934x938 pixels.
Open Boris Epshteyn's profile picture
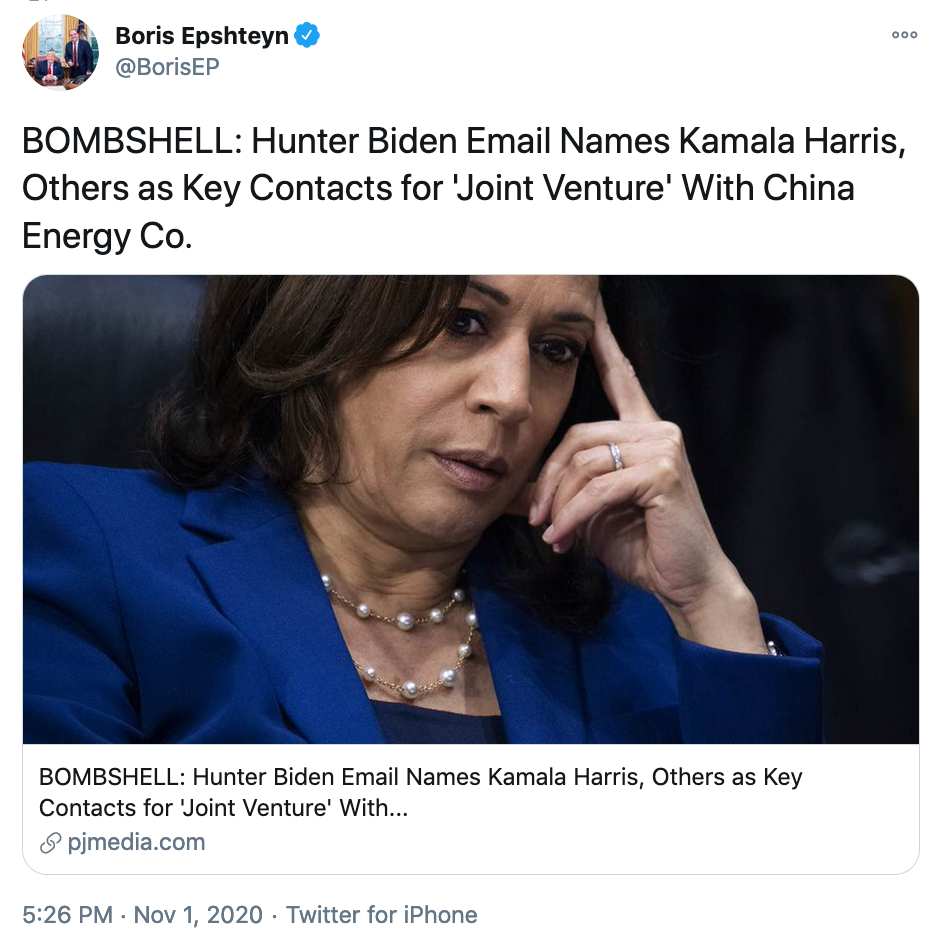(x=60, y=53)
